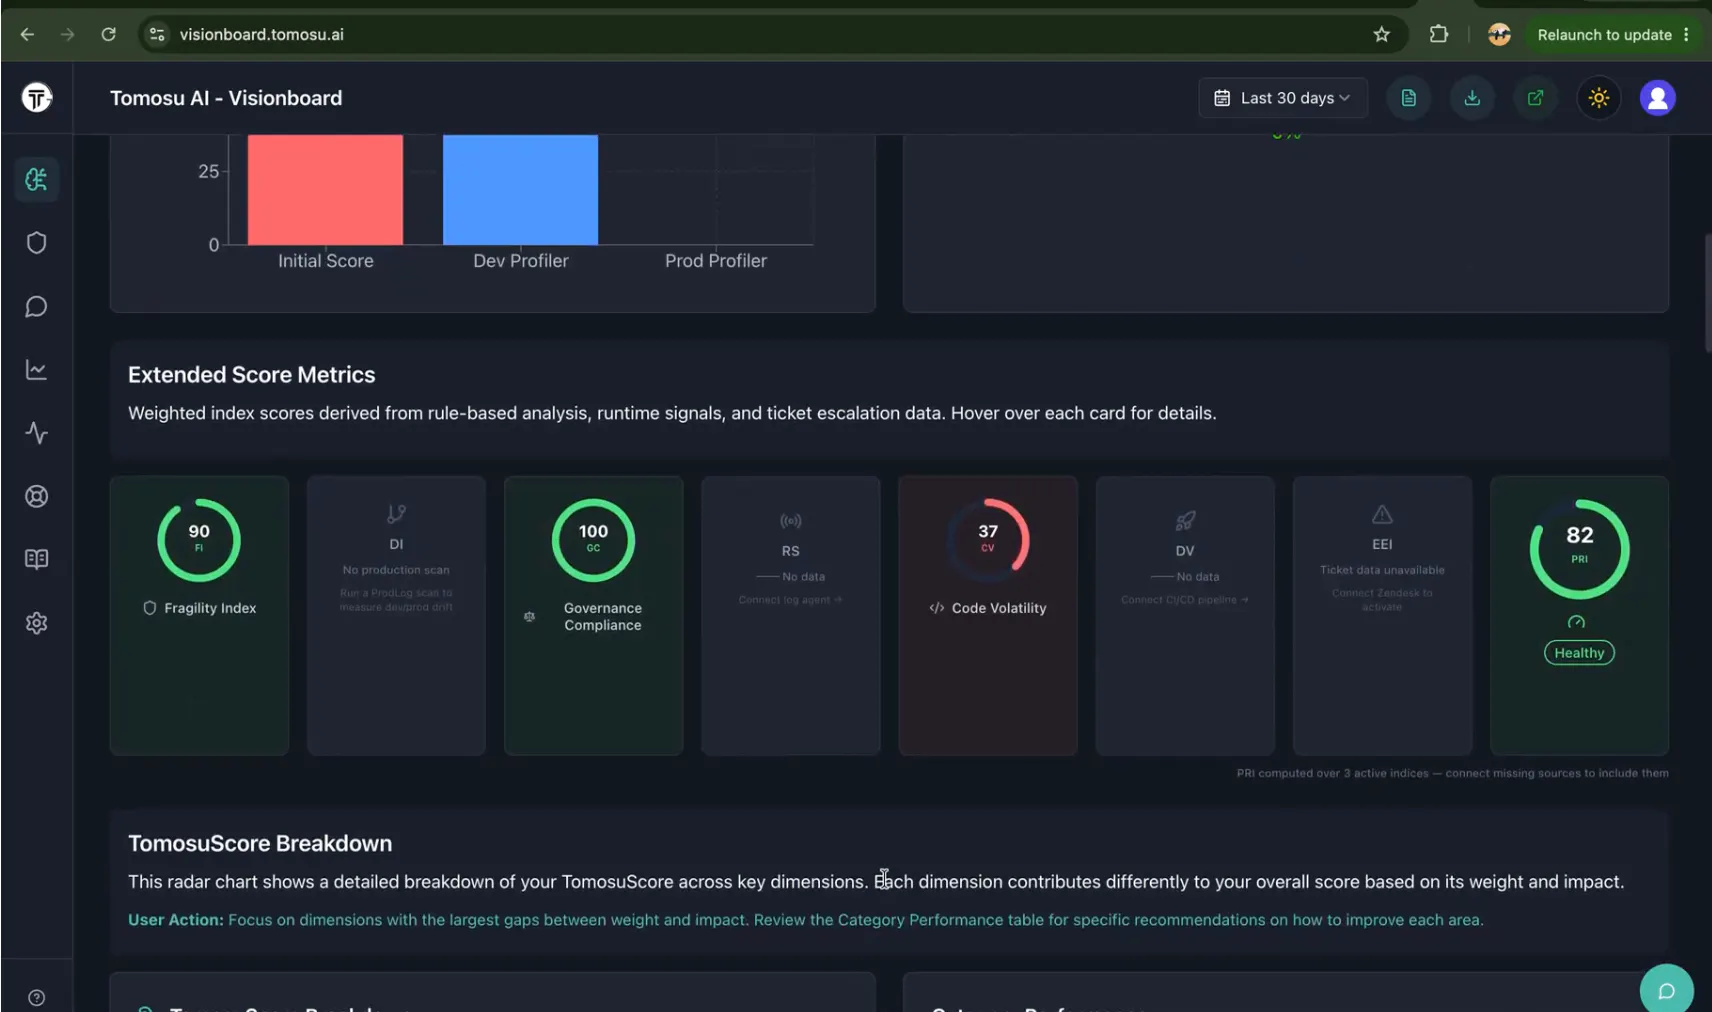Click the shield icon beside Fragility Index
The height and width of the screenshot is (1012, 1712).
pyautogui.click(x=150, y=608)
